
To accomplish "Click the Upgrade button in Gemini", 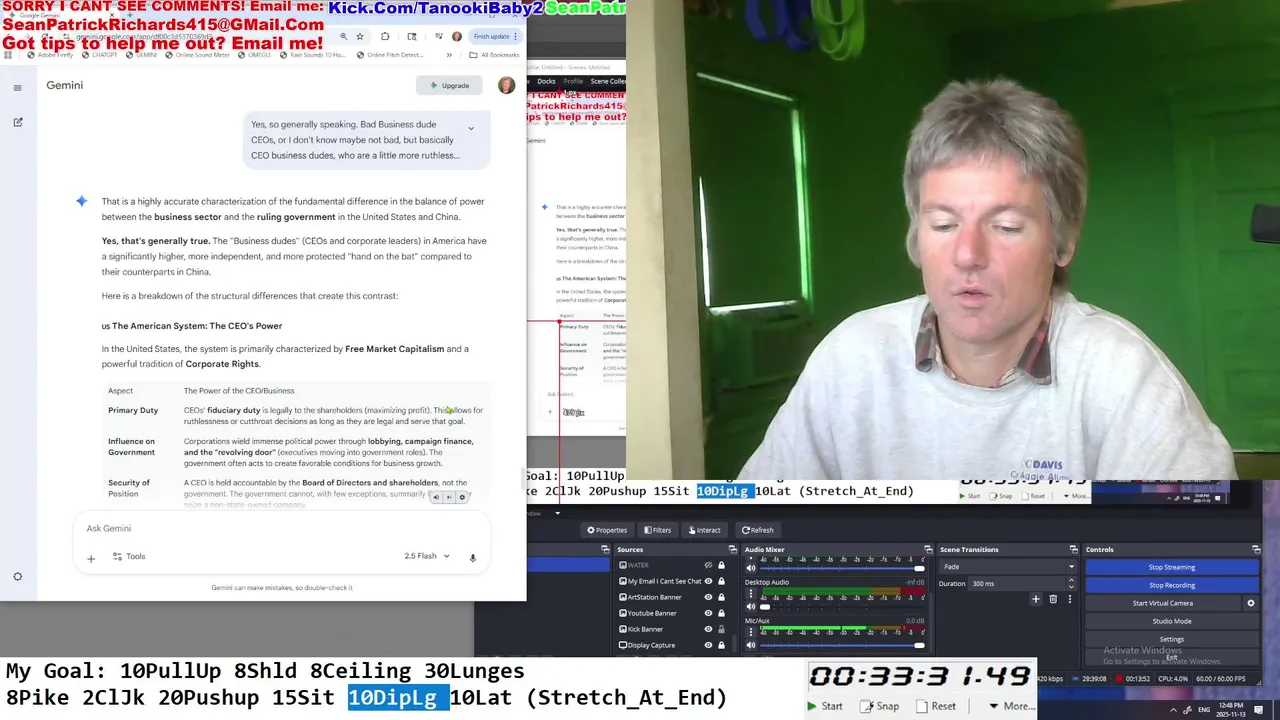I will click(449, 85).
